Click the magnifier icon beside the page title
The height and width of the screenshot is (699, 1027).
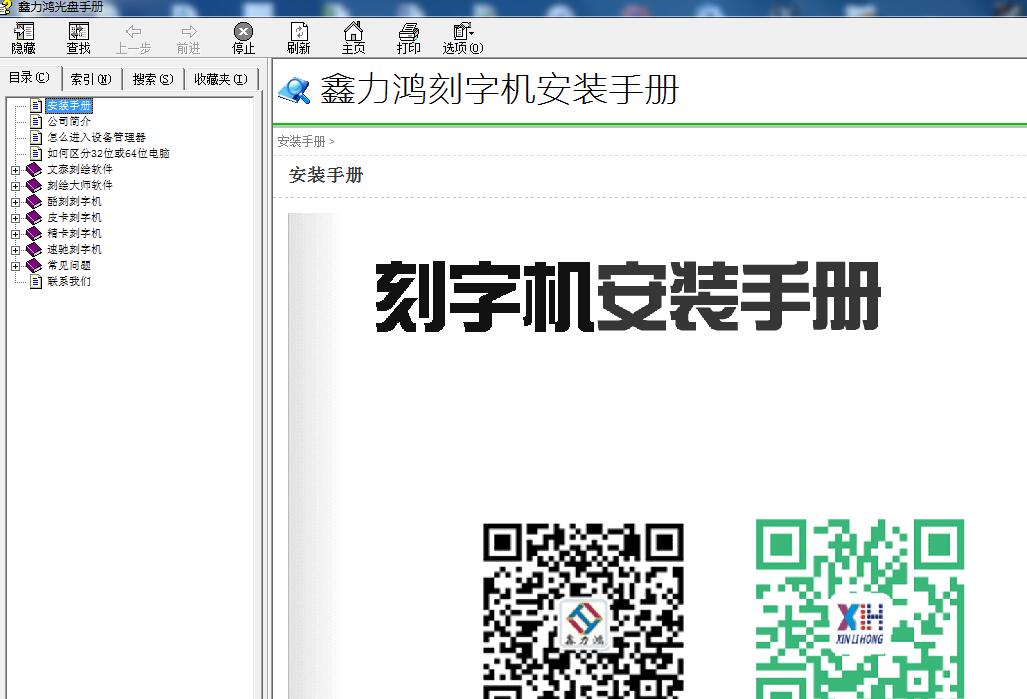pyautogui.click(x=295, y=91)
